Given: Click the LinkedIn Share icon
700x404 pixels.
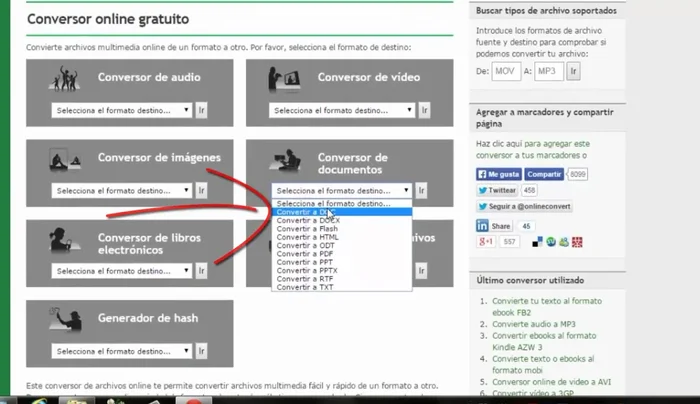Looking at the screenshot, I should coord(482,225).
